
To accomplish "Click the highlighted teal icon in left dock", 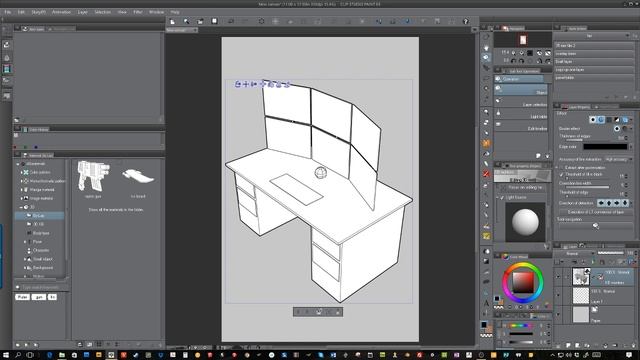I will coord(7,69).
